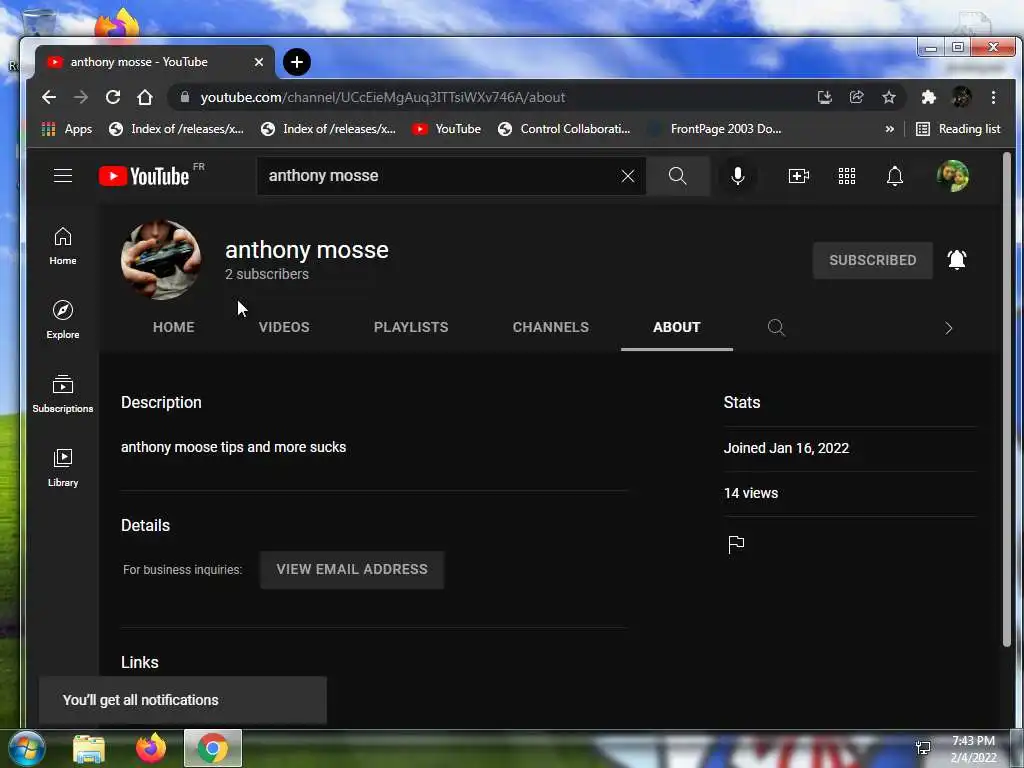The height and width of the screenshot is (768, 1024).
Task: Open Explore in the sidebar
Action: point(63,320)
